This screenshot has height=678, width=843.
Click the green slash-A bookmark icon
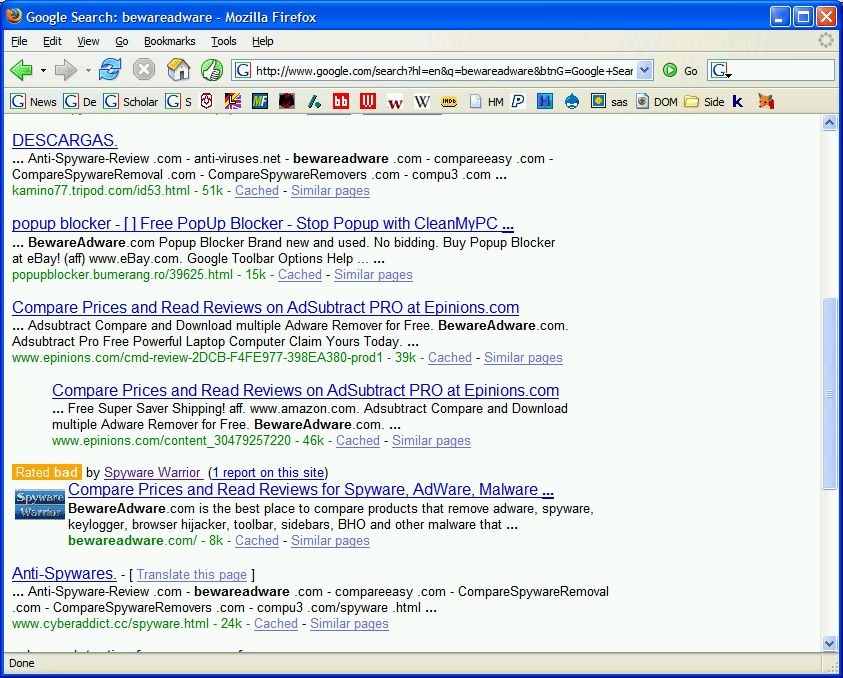314,101
